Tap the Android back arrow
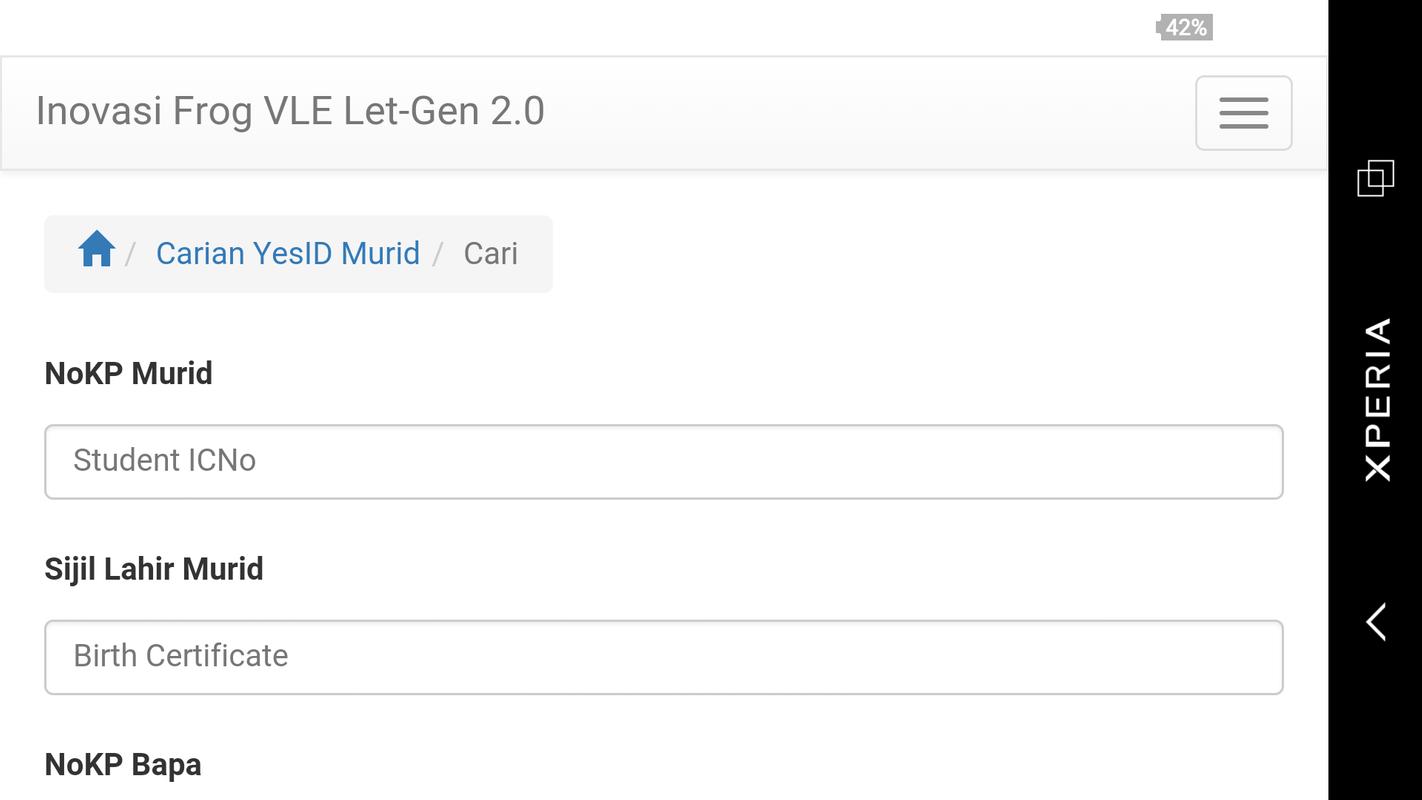Viewport: 1422px width, 800px height. coord(1376,621)
